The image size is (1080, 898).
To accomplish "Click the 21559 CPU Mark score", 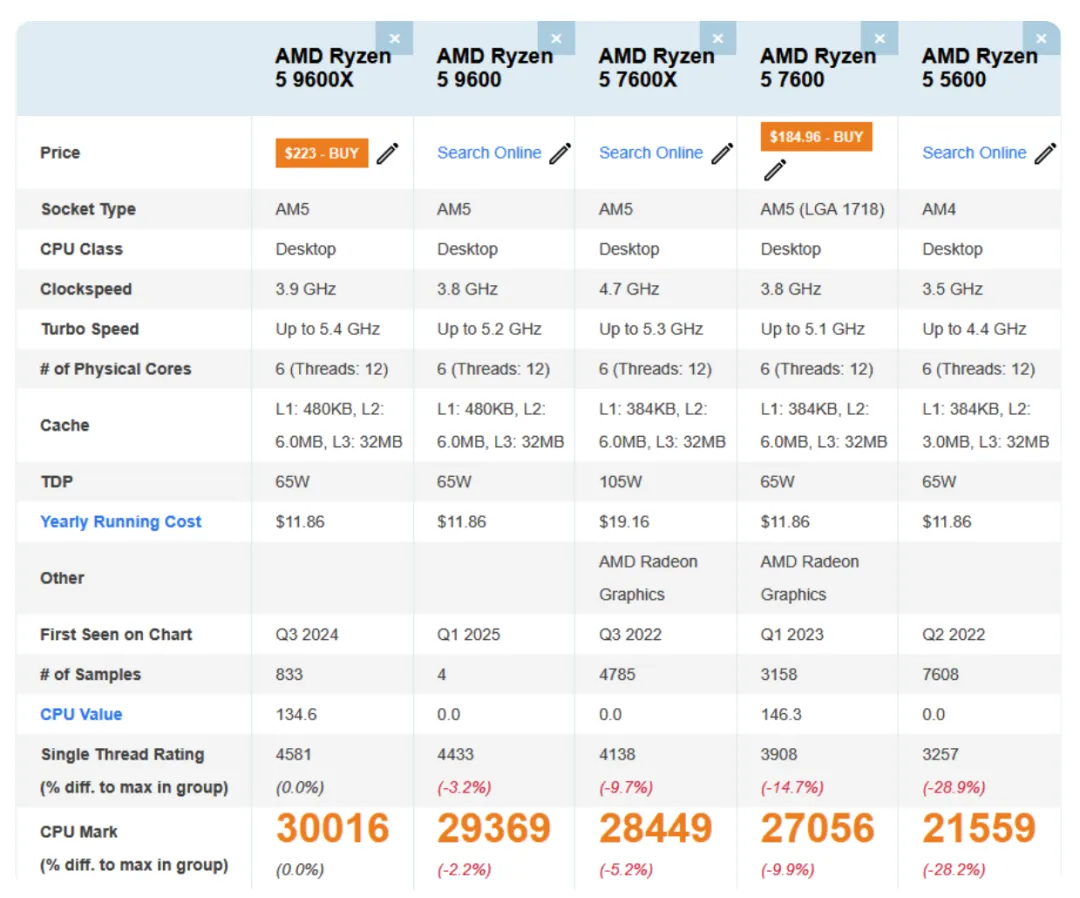I will point(981,828).
